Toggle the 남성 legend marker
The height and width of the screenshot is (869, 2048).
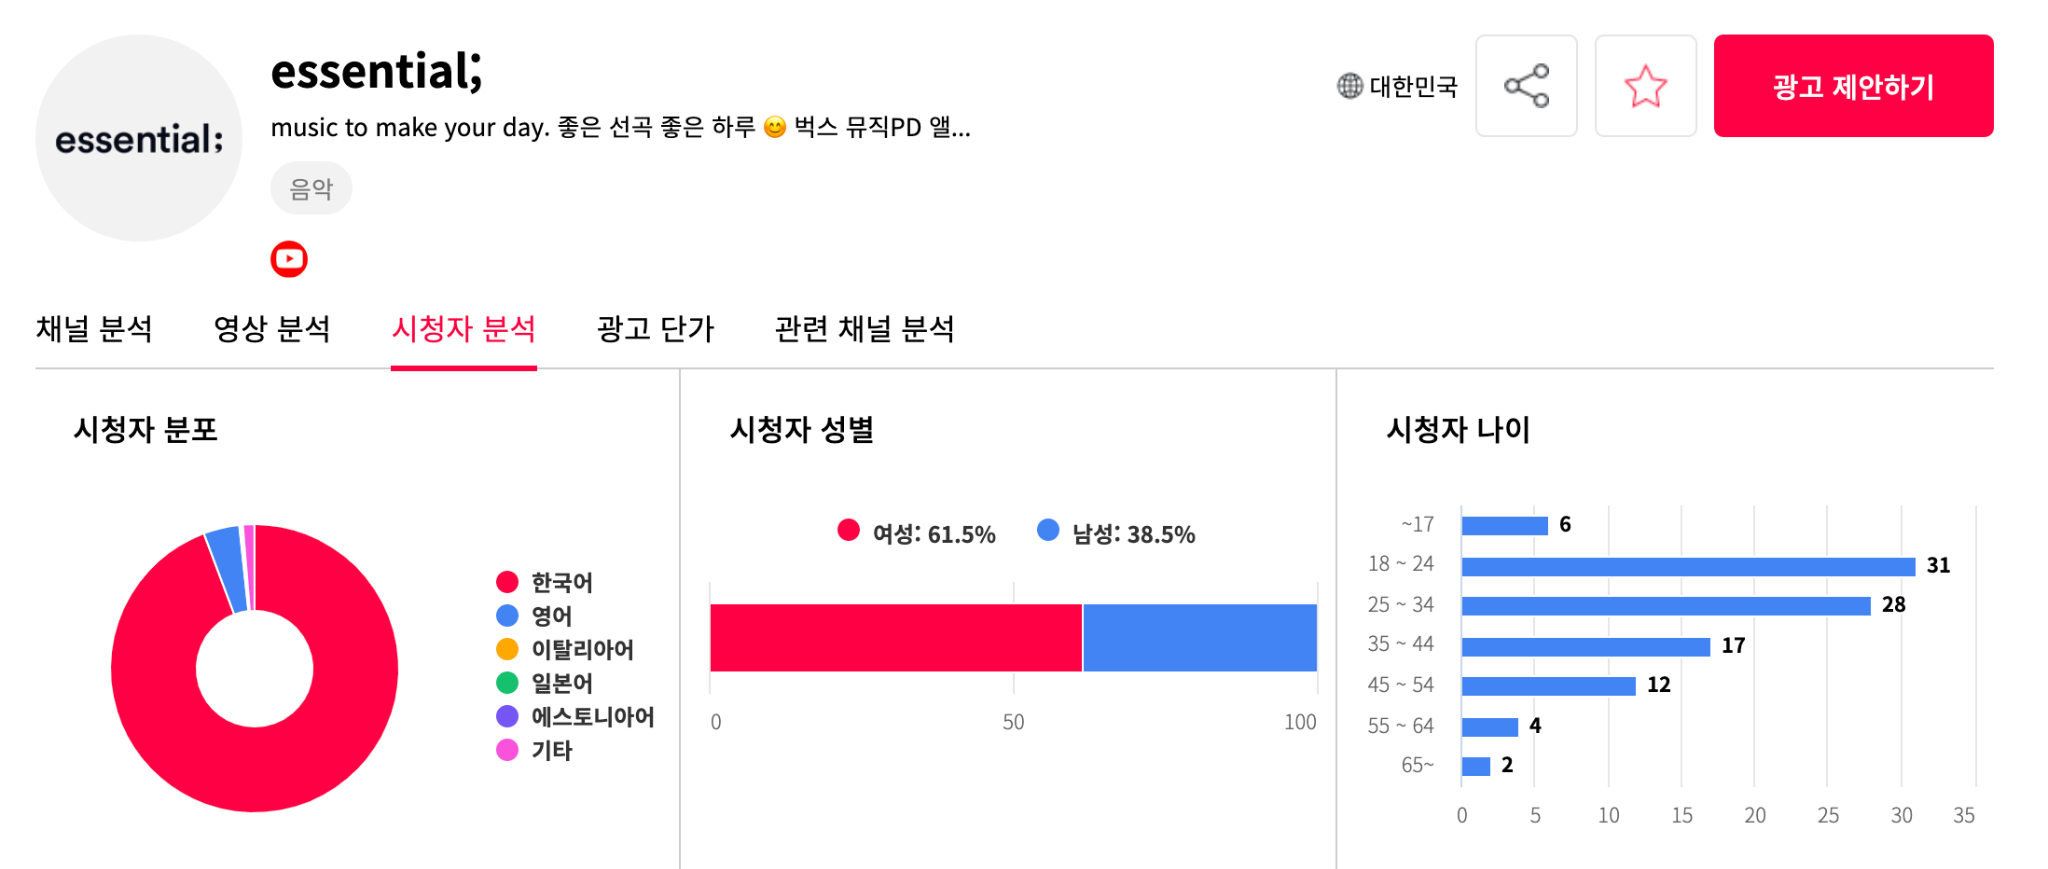click(x=1048, y=530)
